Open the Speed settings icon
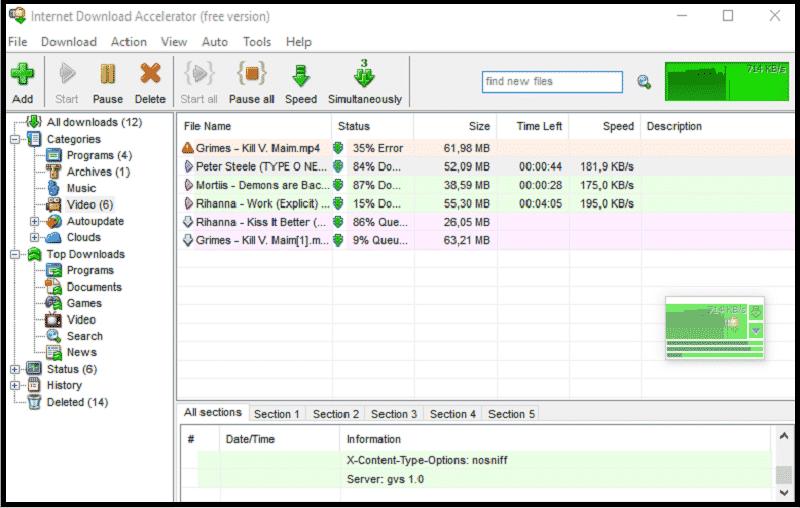The width and height of the screenshot is (800, 508). tap(301, 75)
